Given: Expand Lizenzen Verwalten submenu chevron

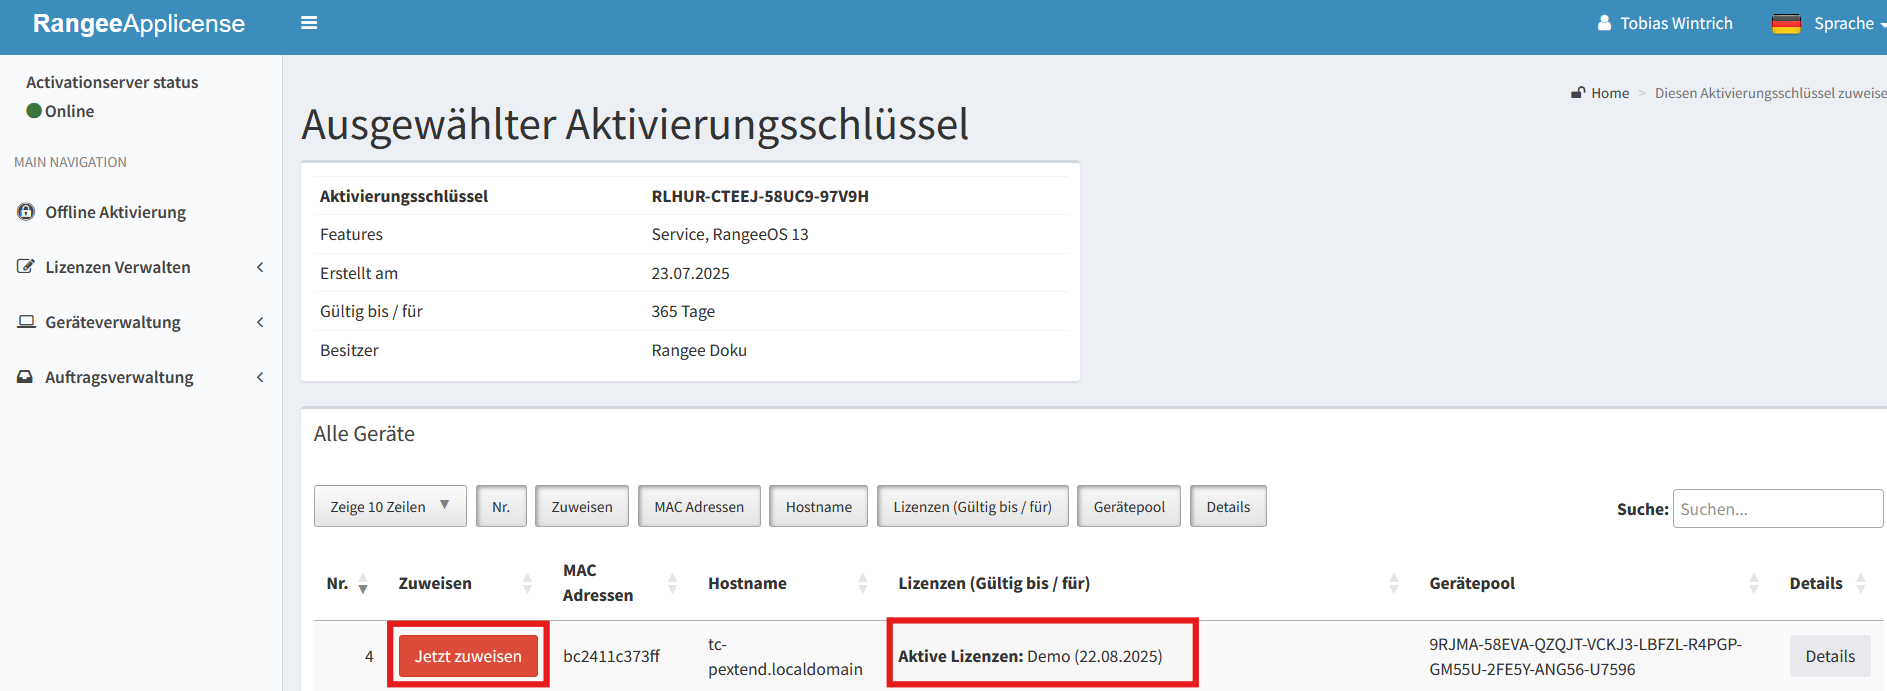Looking at the screenshot, I should coord(260,267).
